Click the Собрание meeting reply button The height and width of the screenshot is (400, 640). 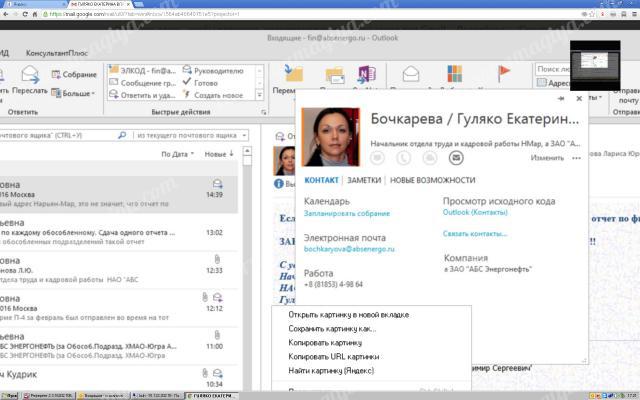pos(74,75)
